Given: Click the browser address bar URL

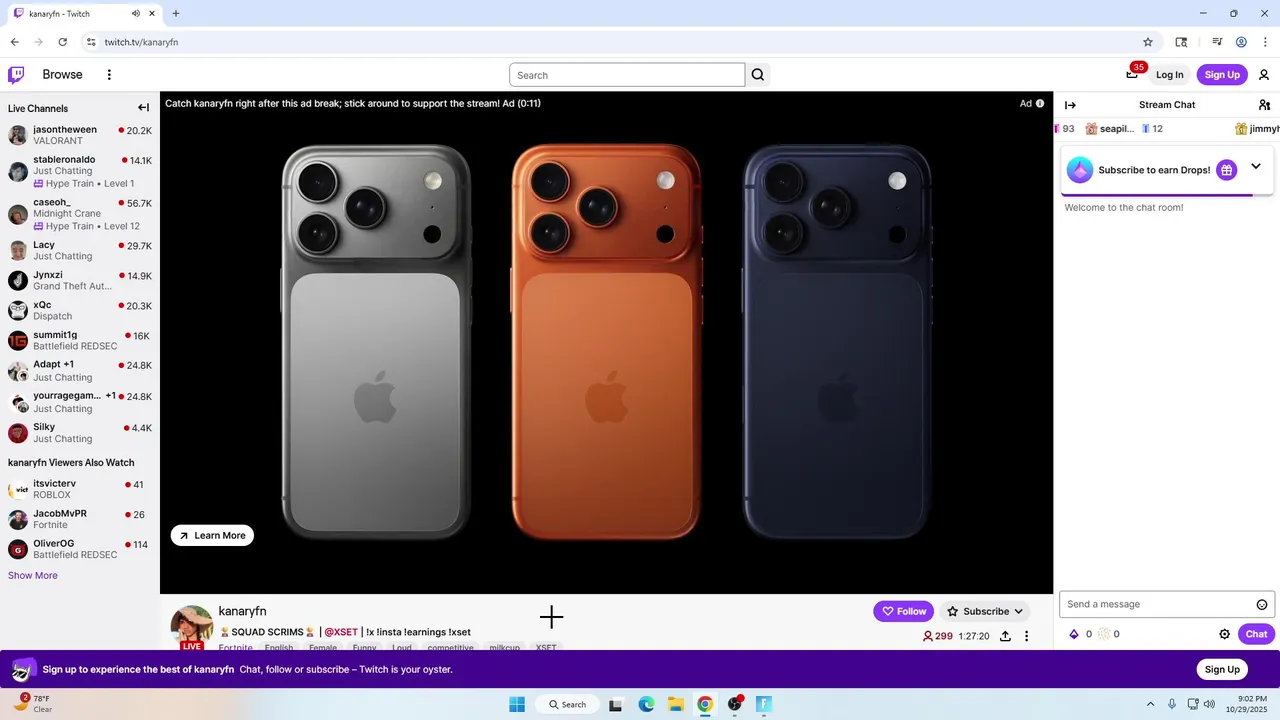Looking at the screenshot, I should [141, 42].
